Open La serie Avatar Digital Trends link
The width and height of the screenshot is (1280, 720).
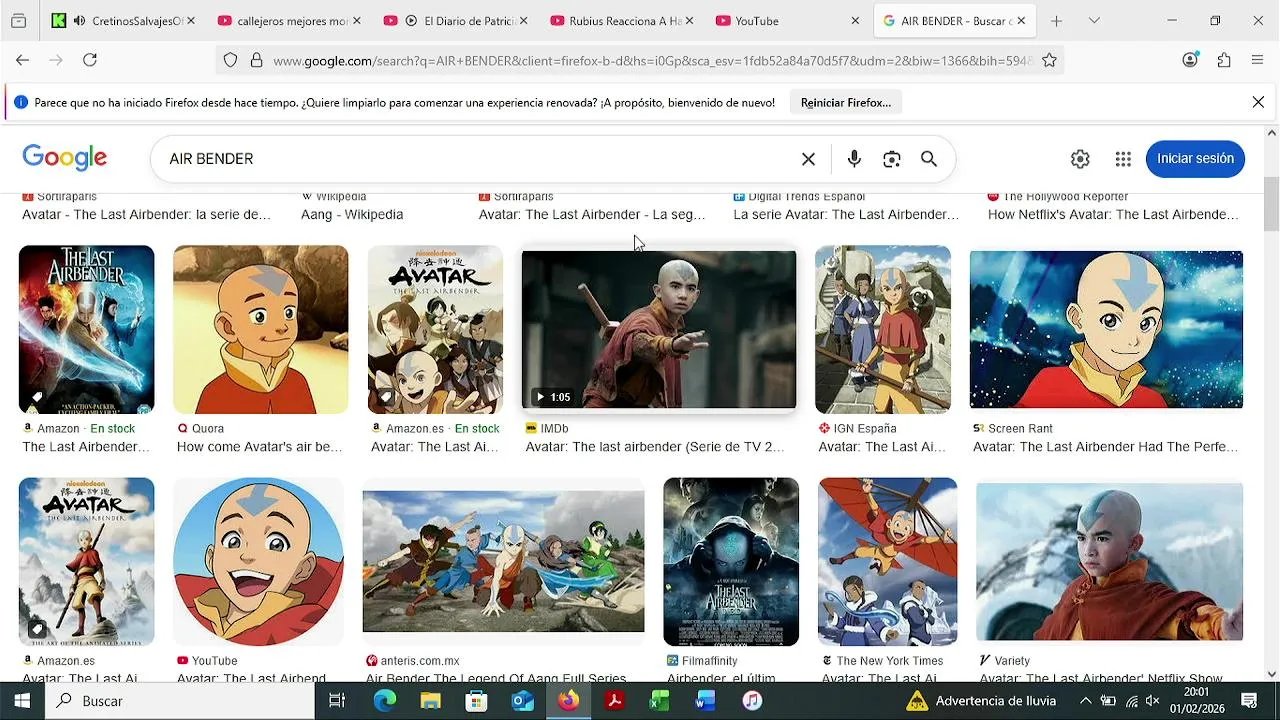point(846,215)
